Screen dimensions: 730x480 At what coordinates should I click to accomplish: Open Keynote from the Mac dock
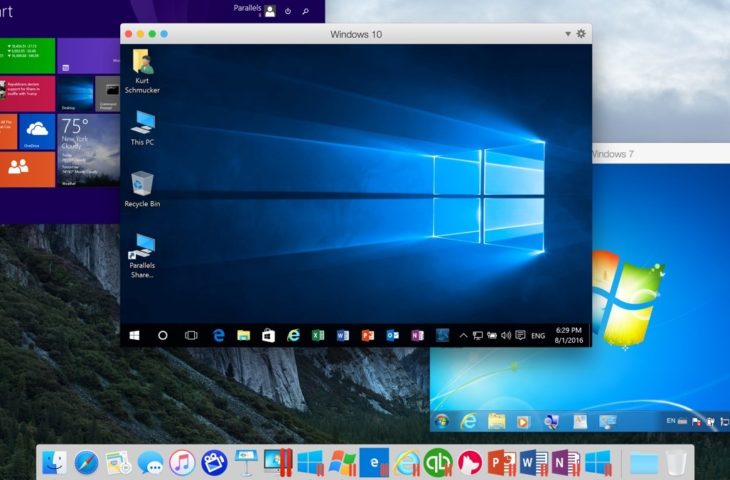(x=246, y=463)
